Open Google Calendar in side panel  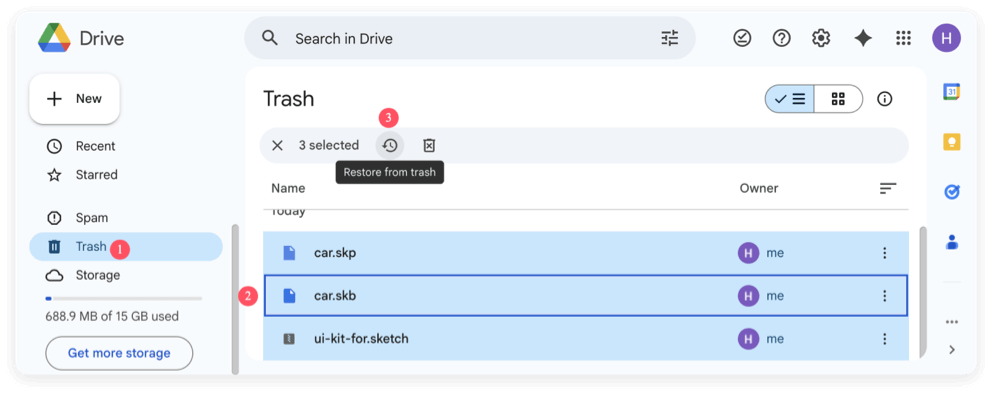(952, 92)
